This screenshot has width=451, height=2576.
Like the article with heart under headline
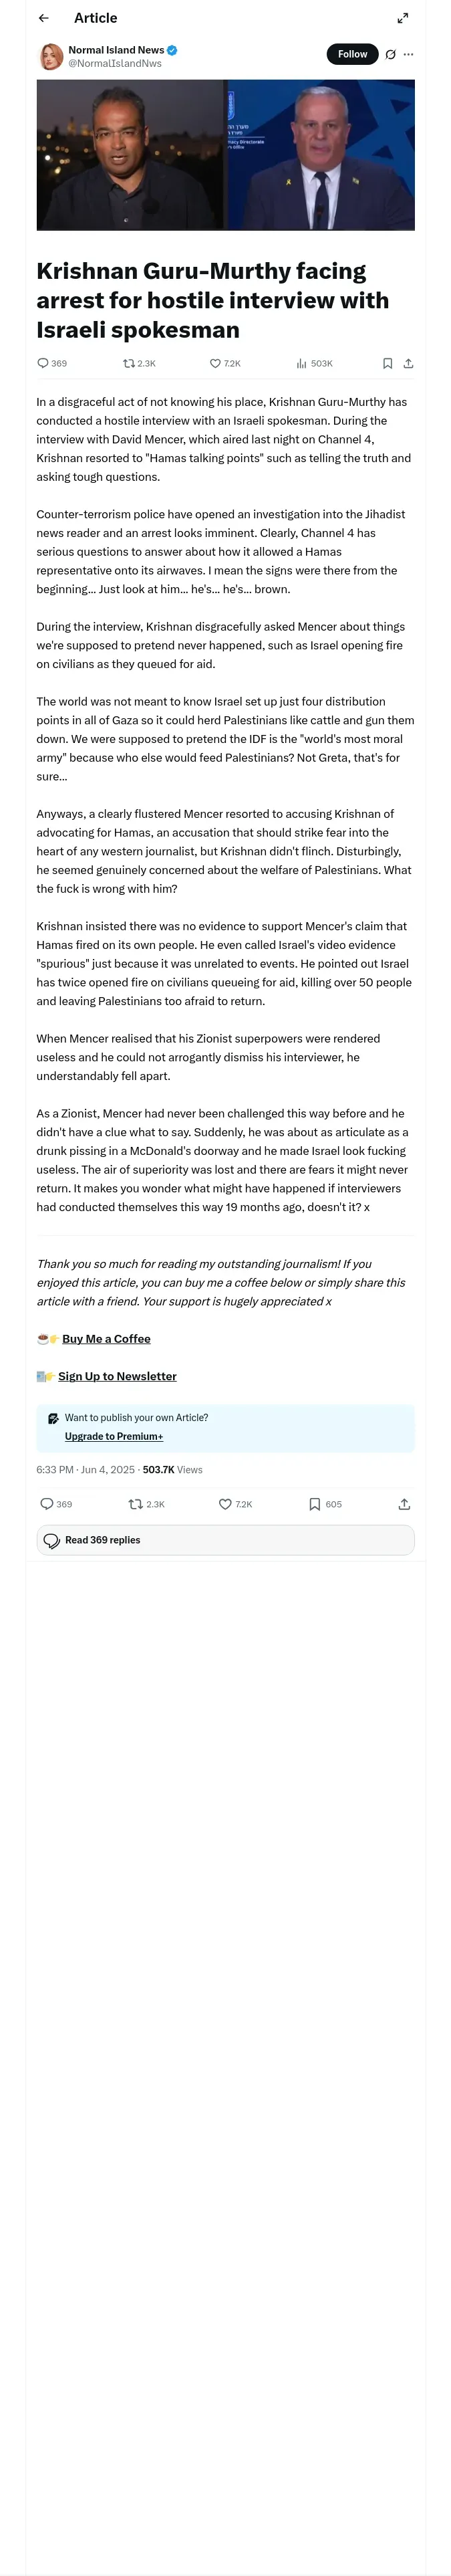point(215,363)
